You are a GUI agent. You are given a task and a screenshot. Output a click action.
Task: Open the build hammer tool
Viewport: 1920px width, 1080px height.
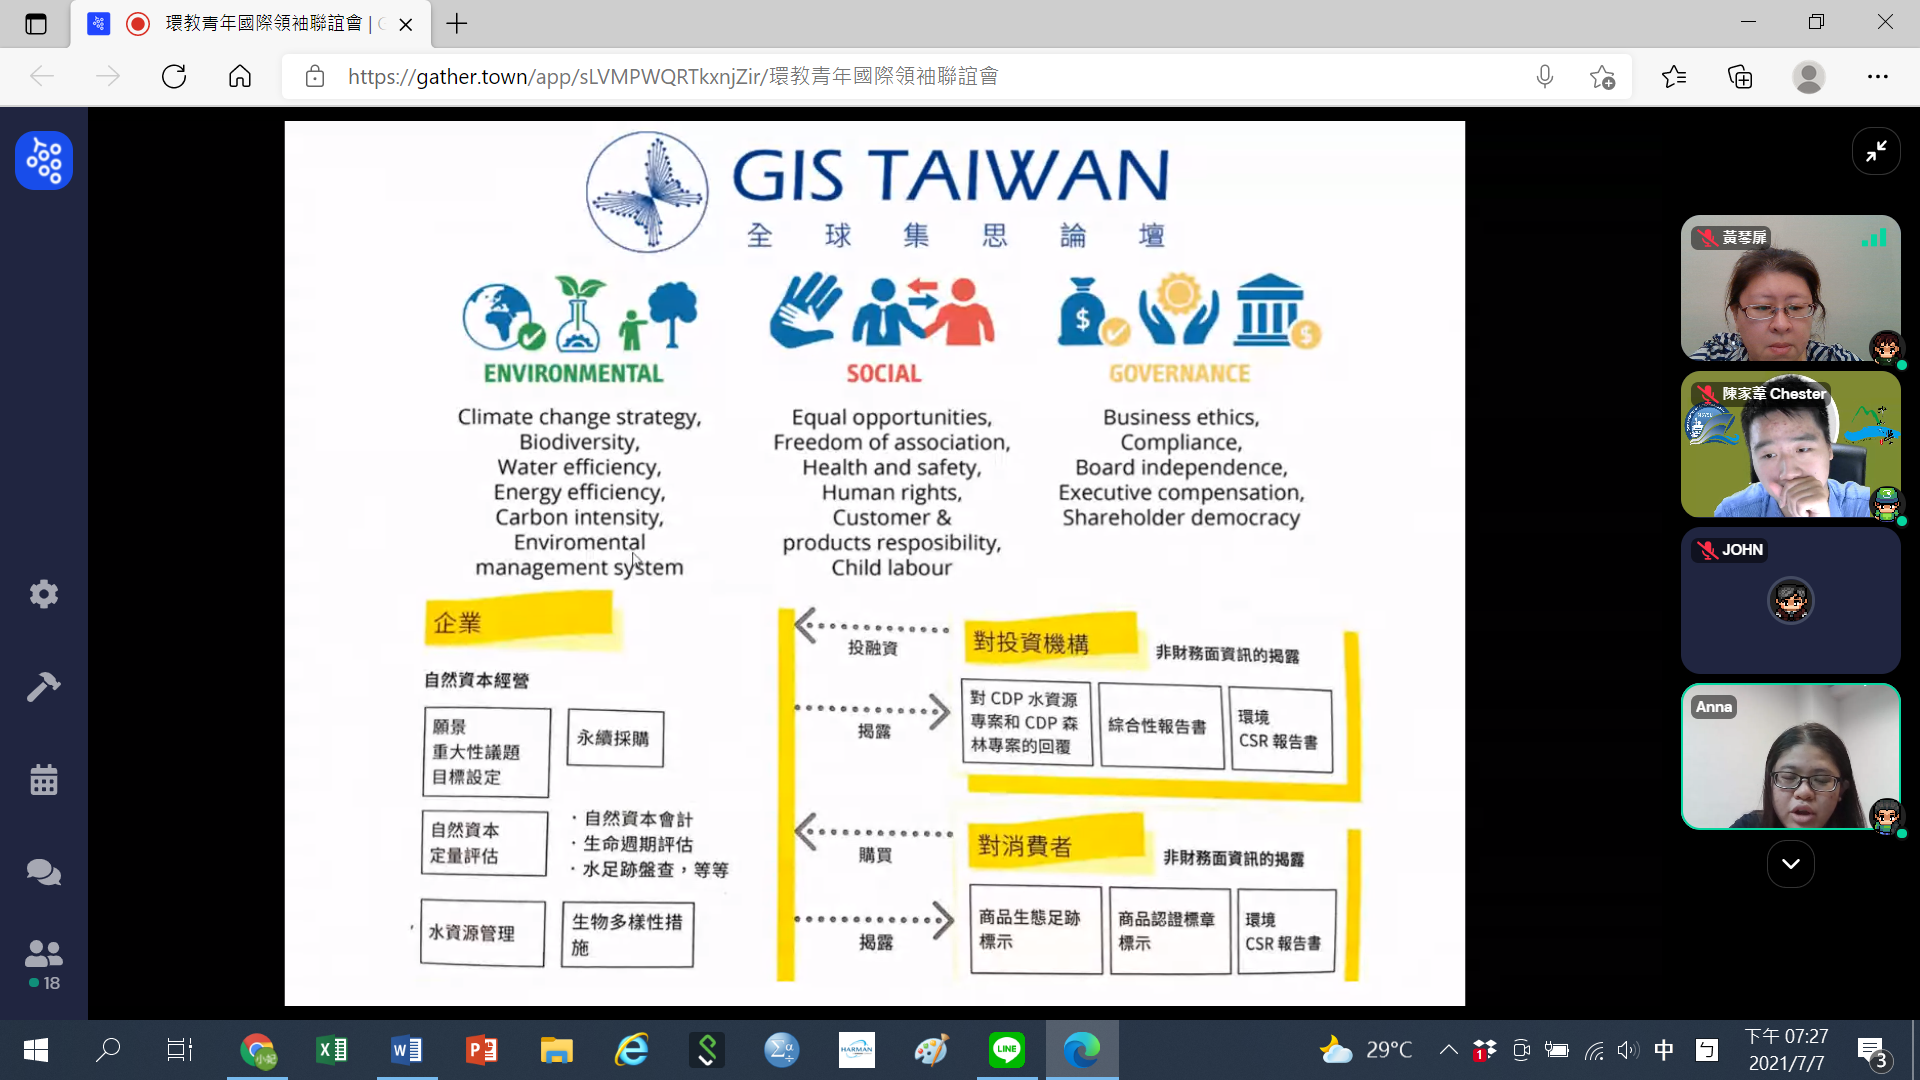click(44, 687)
